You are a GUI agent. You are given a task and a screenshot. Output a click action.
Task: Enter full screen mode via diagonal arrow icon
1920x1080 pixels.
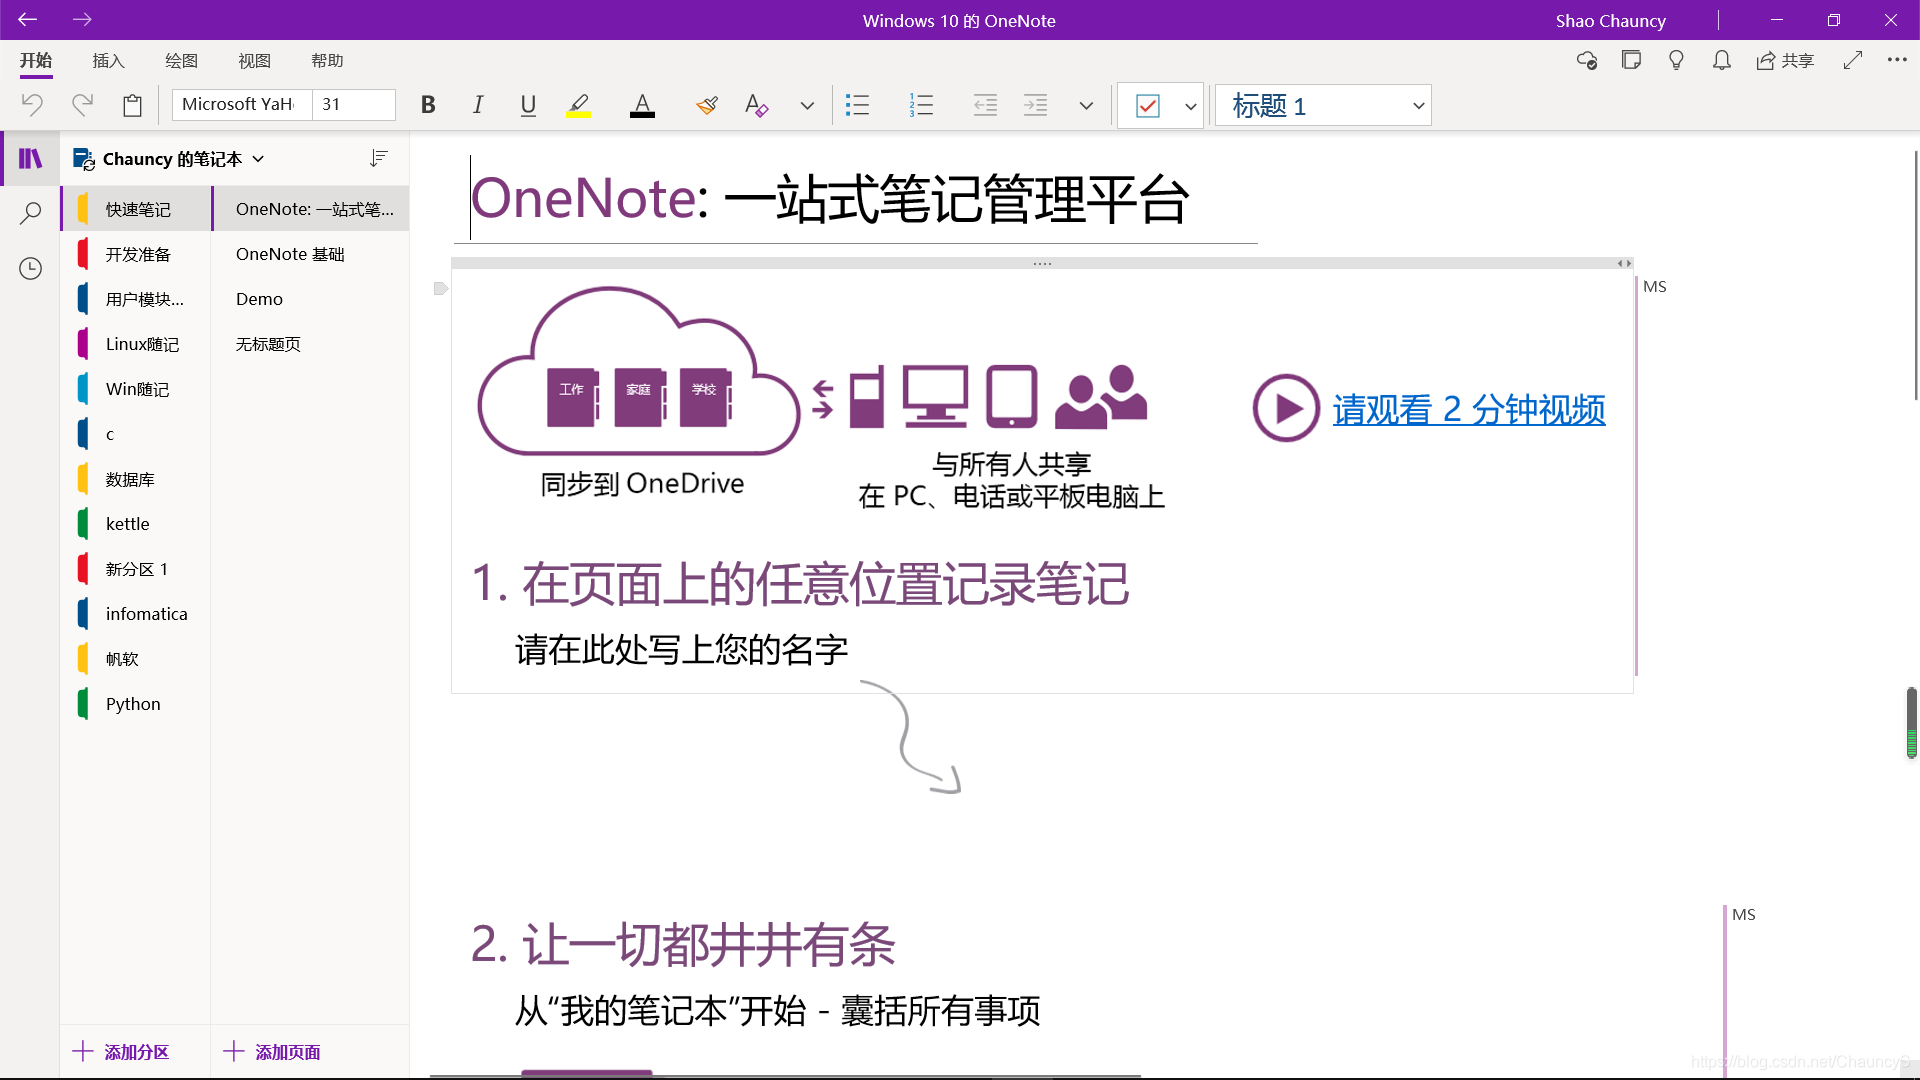(1852, 61)
